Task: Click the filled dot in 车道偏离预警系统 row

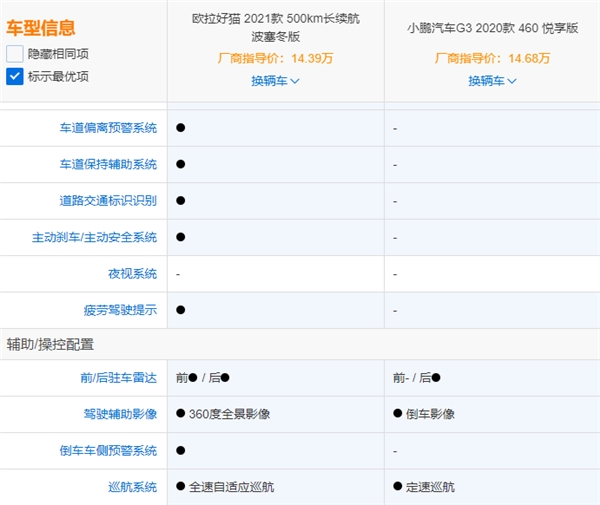Action: point(181,128)
